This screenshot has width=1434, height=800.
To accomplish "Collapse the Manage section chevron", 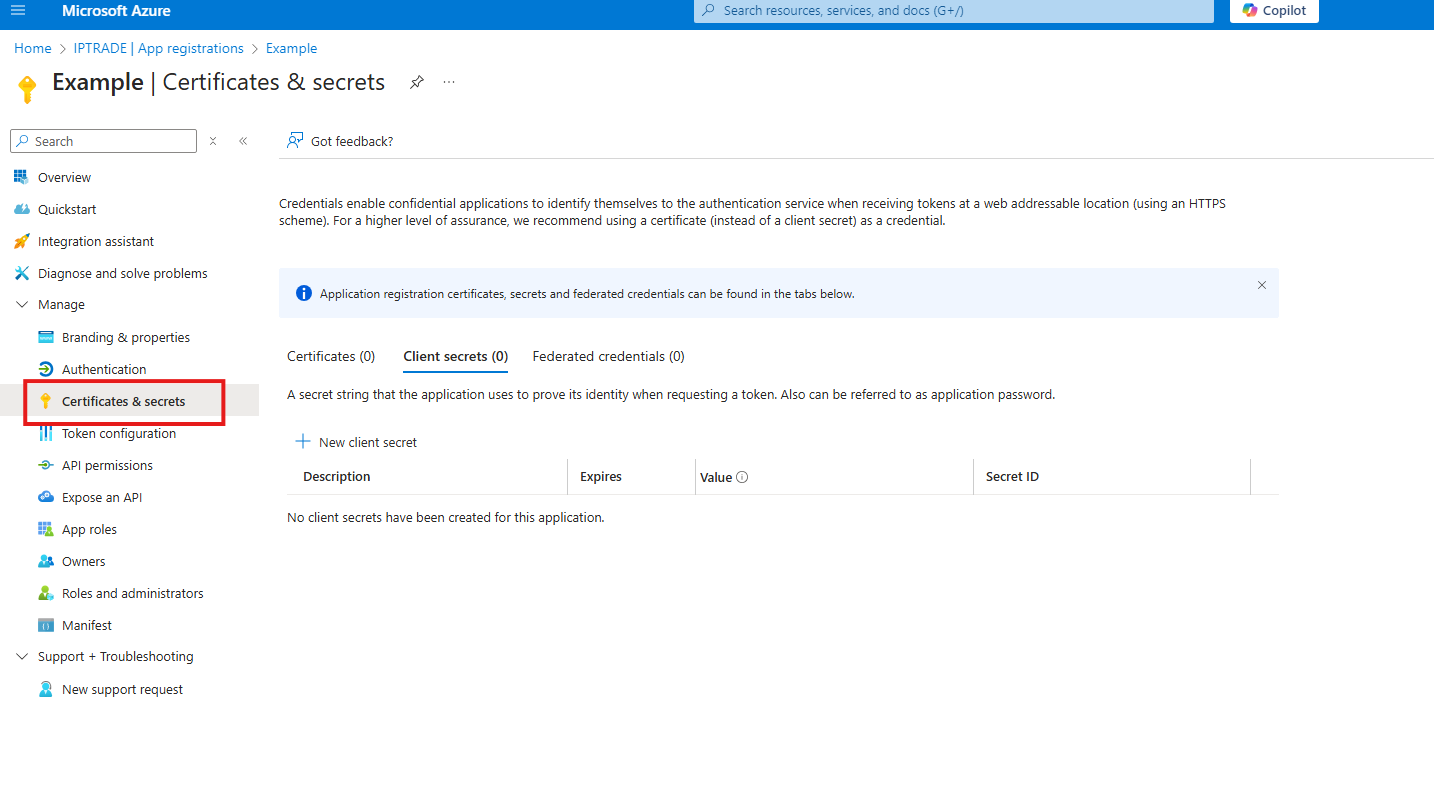I will pos(22,305).
